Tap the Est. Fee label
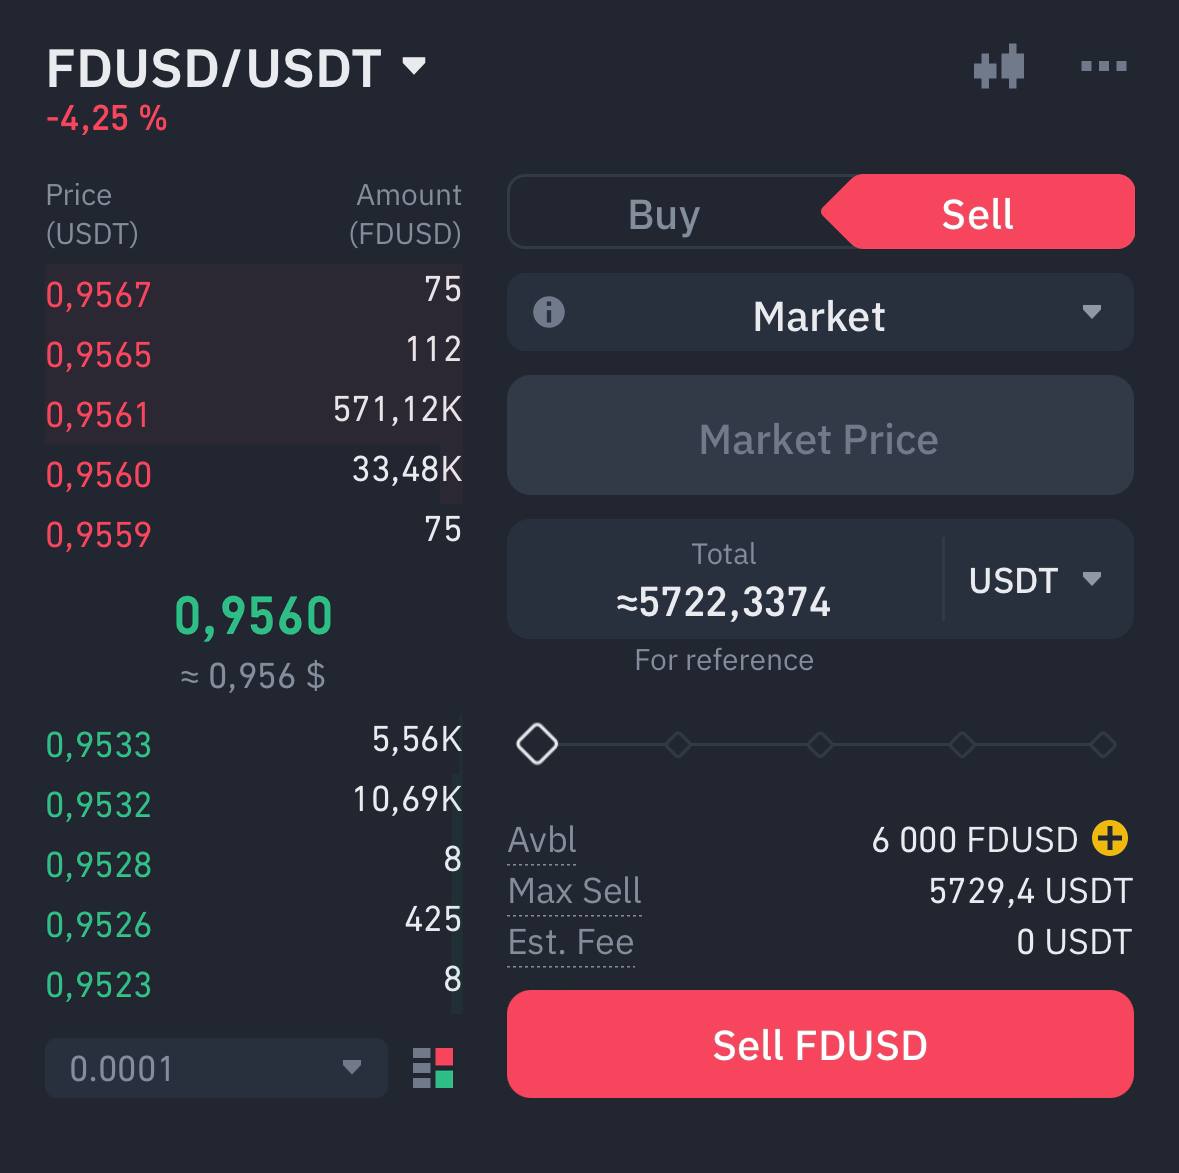 571,942
